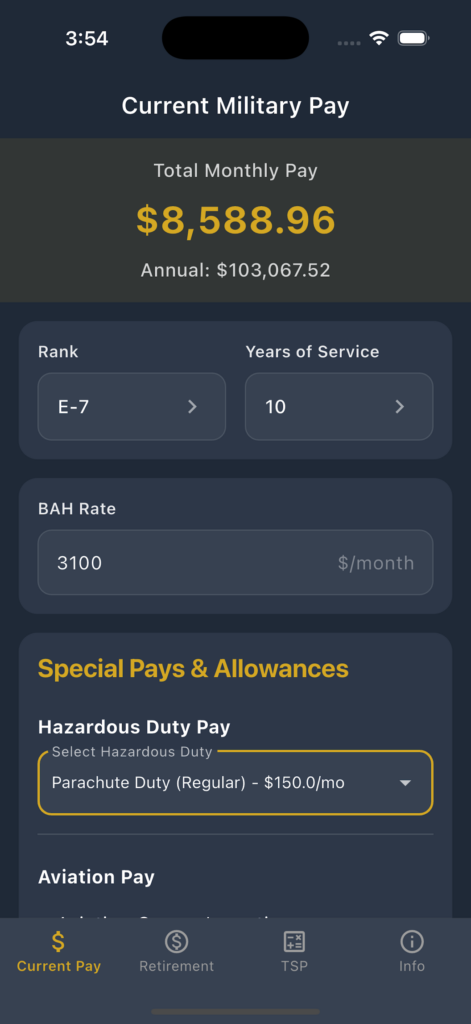Select the TSP calculator icon
Image resolution: width=471 pixels, height=1024 pixels.
(294, 941)
